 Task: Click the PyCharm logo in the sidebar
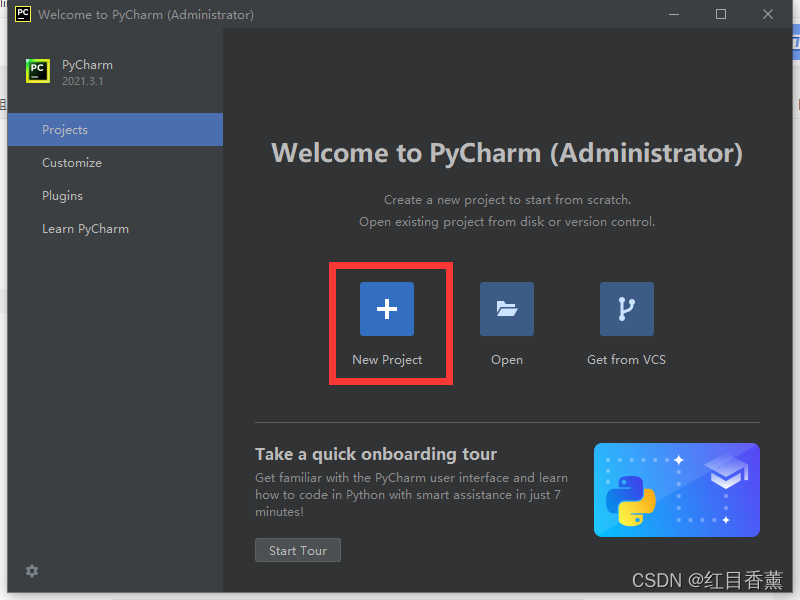[x=38, y=71]
